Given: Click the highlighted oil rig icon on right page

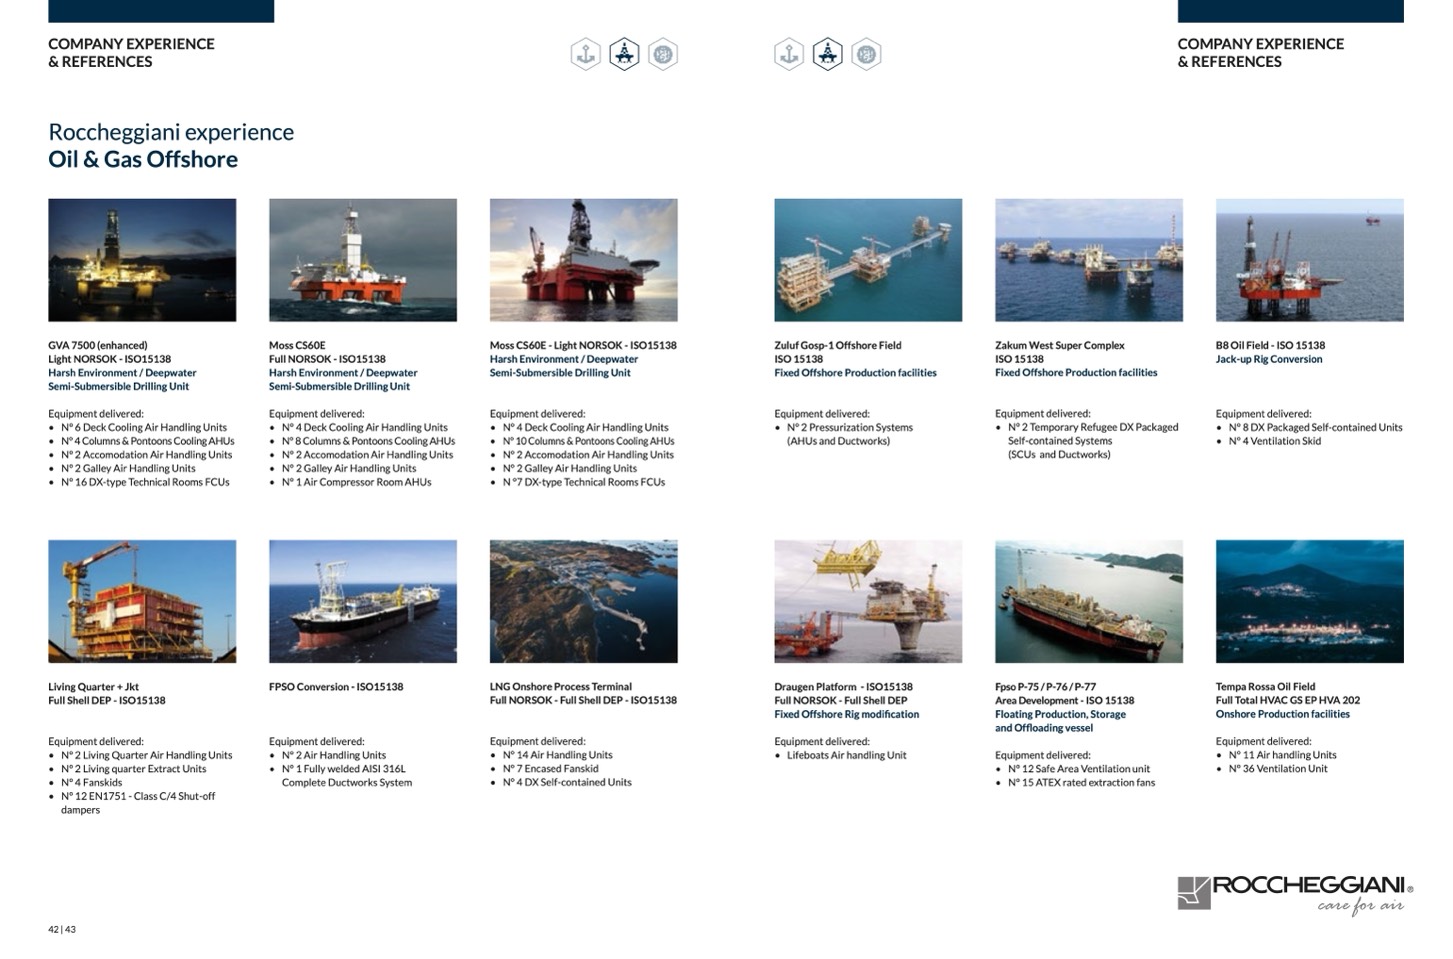Looking at the screenshot, I should click(827, 54).
